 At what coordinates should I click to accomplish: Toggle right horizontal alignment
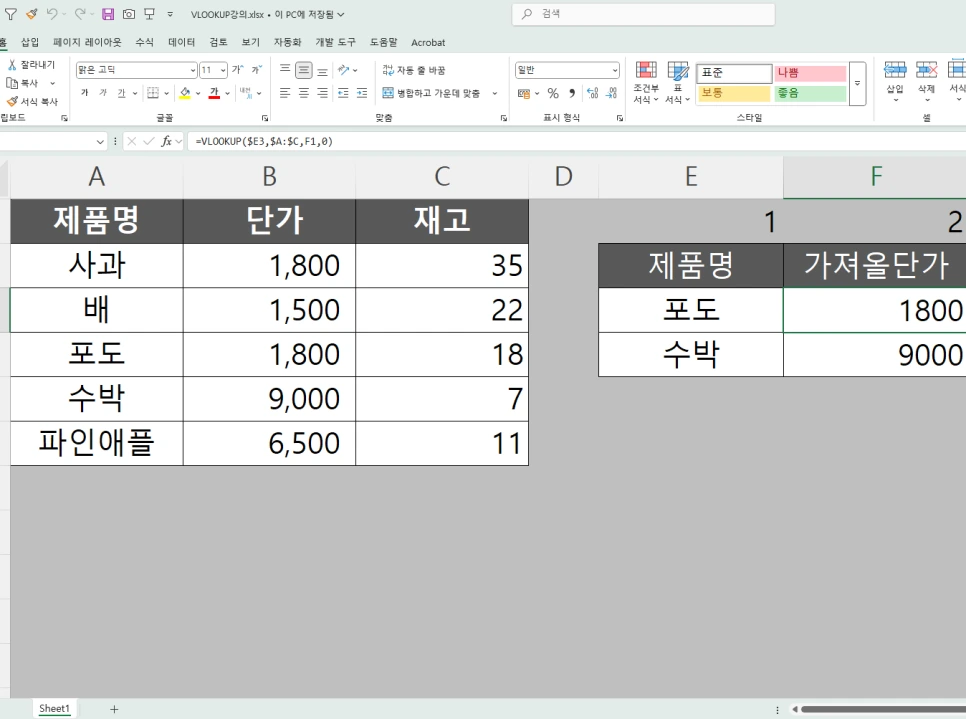click(322, 92)
